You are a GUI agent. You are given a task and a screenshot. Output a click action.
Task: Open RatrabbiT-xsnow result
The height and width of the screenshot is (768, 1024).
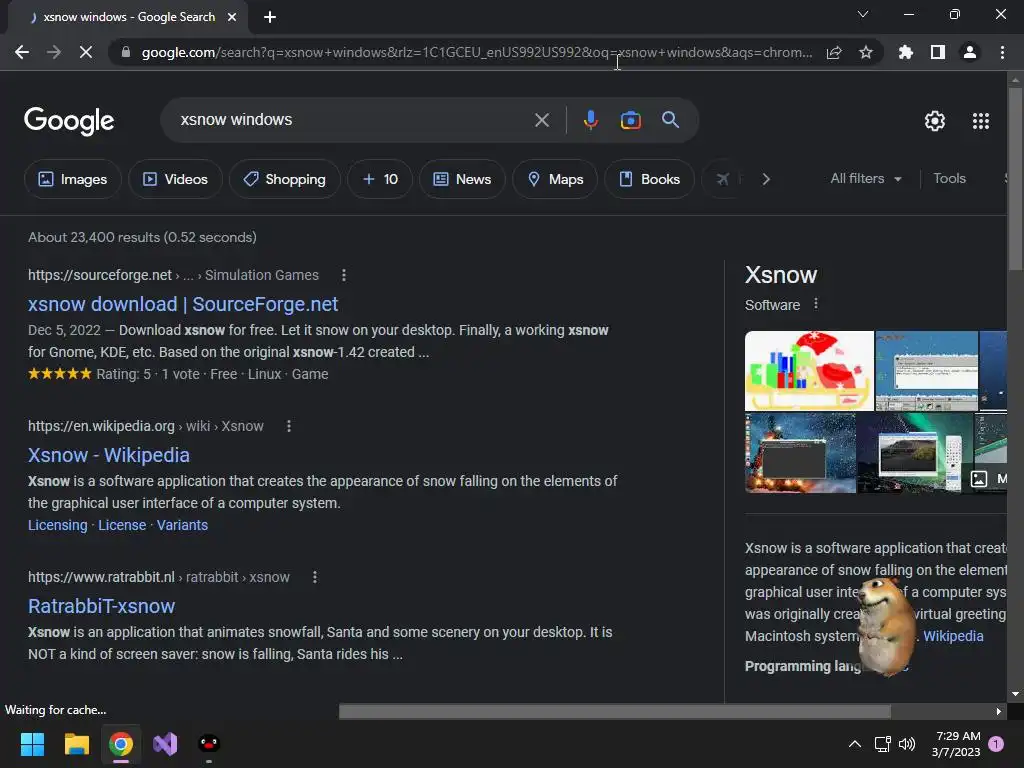point(101,606)
